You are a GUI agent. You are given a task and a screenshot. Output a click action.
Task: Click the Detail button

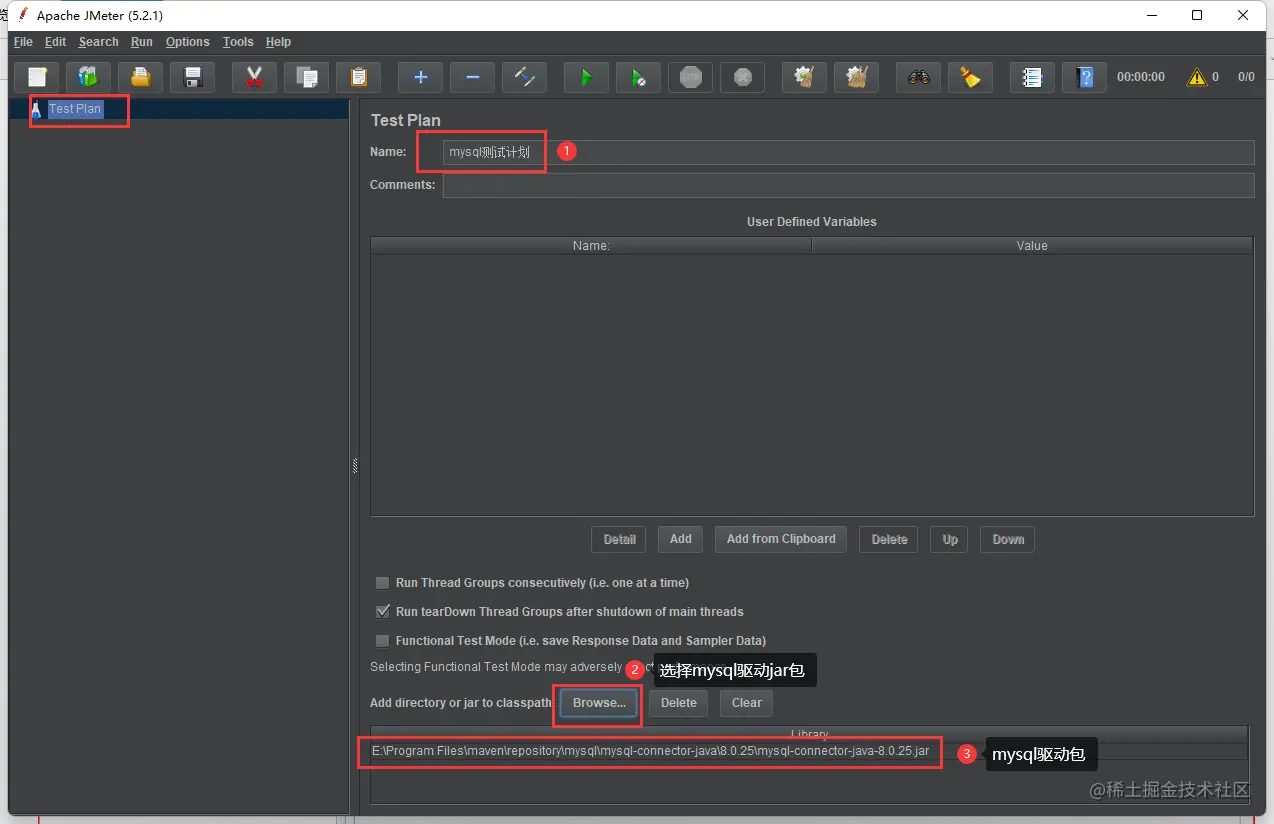tap(619, 539)
